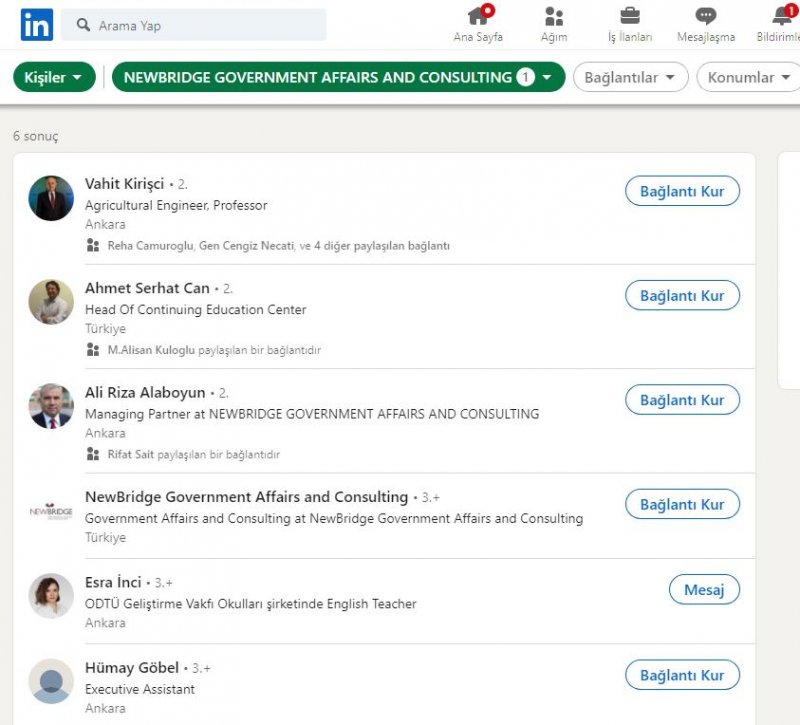The image size is (800, 725).
Task: Click "Agricultural Engineer, Professor" headline text
Action: coord(176,205)
